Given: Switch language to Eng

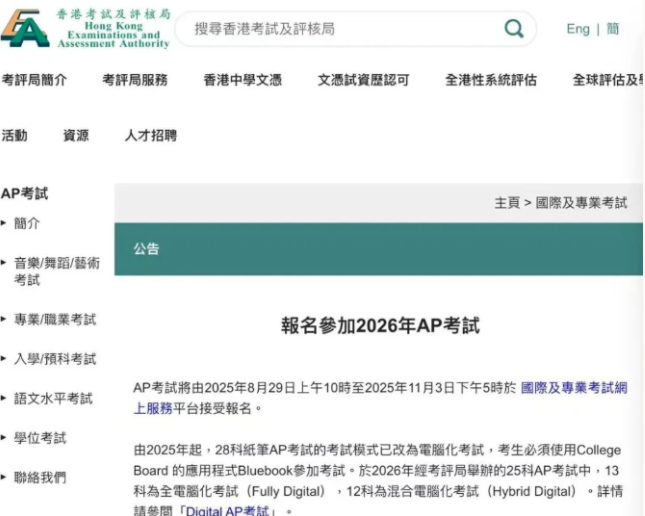Looking at the screenshot, I should (x=578, y=29).
